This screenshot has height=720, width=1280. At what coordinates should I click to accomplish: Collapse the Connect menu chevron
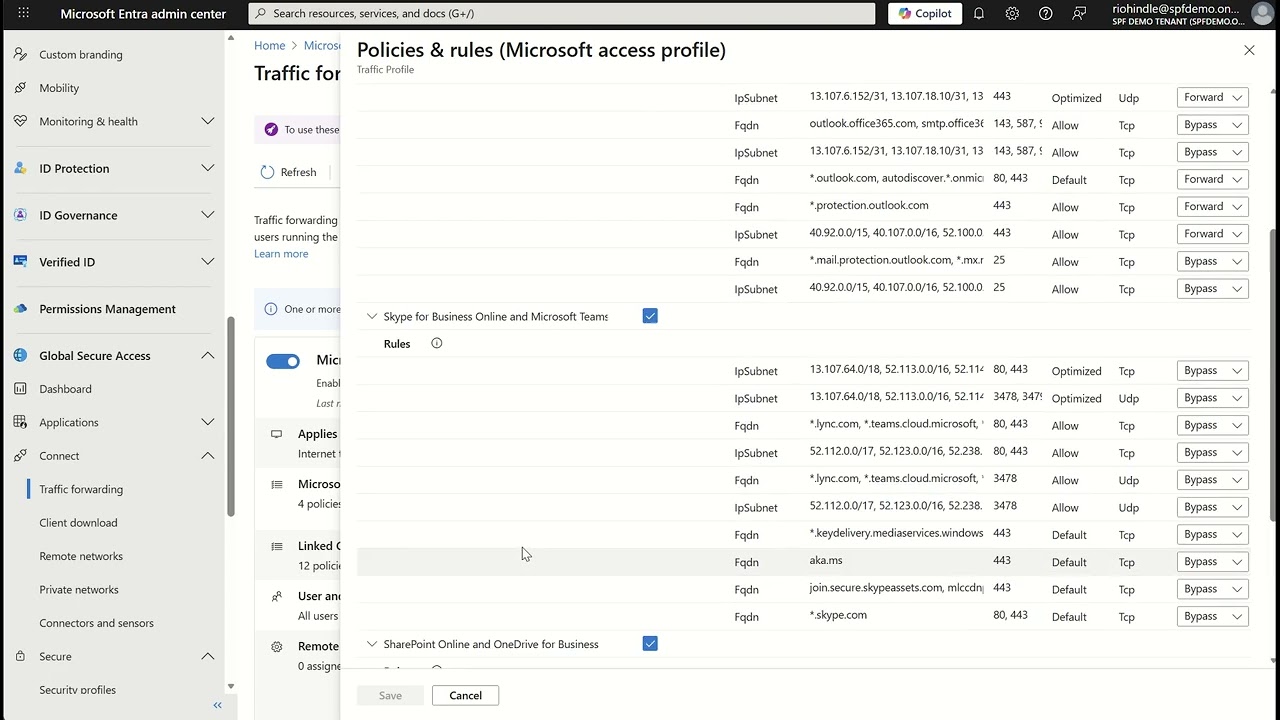(208, 456)
